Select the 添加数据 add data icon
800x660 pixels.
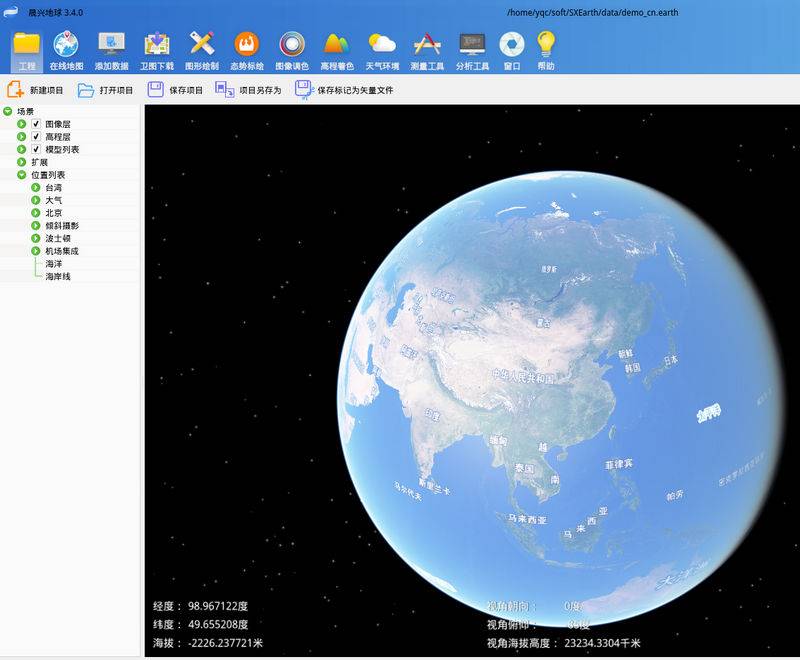tap(112, 50)
